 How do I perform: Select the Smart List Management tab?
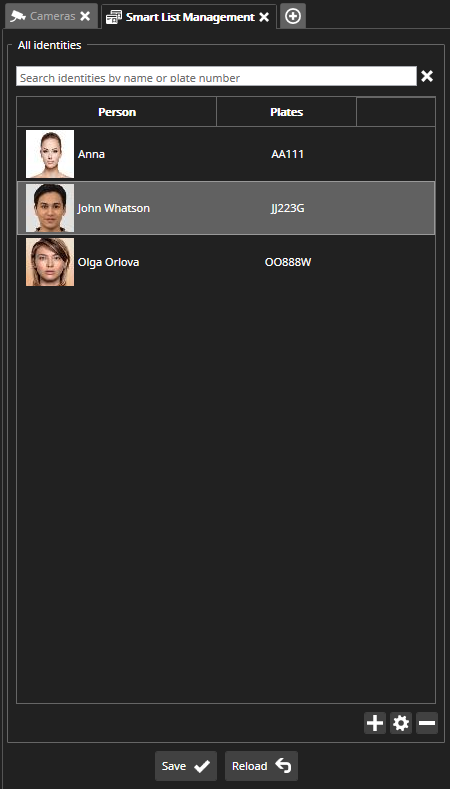pyautogui.click(x=189, y=17)
